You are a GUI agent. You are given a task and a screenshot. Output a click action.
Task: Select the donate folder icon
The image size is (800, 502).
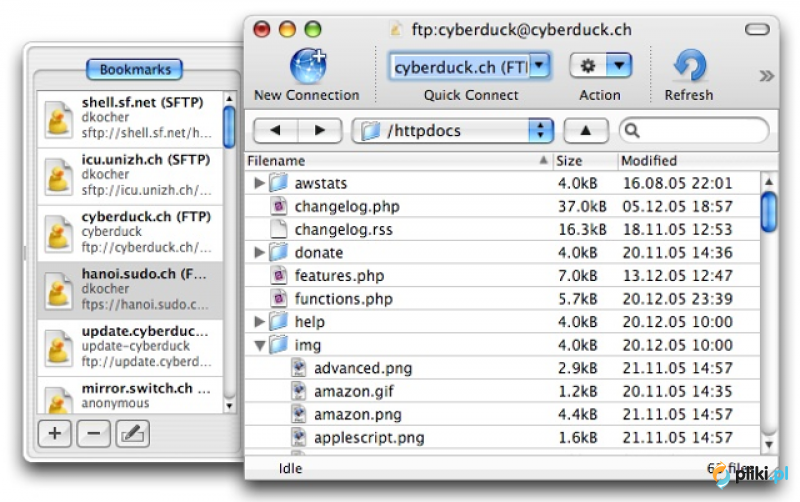tap(279, 252)
